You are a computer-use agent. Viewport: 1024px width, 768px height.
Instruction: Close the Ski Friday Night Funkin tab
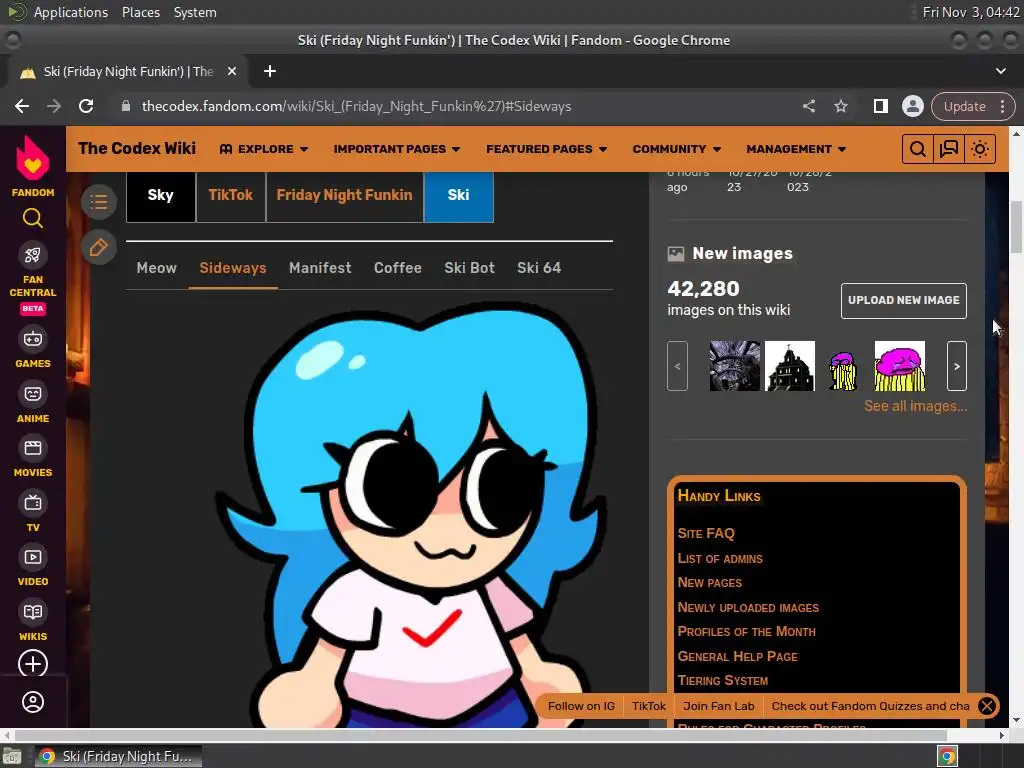pyautogui.click(x=232, y=71)
